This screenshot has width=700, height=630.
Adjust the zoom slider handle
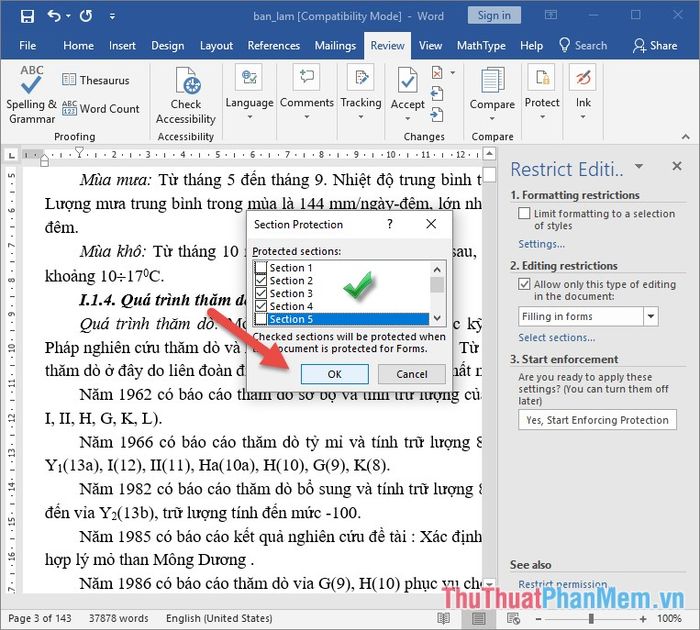point(591,618)
